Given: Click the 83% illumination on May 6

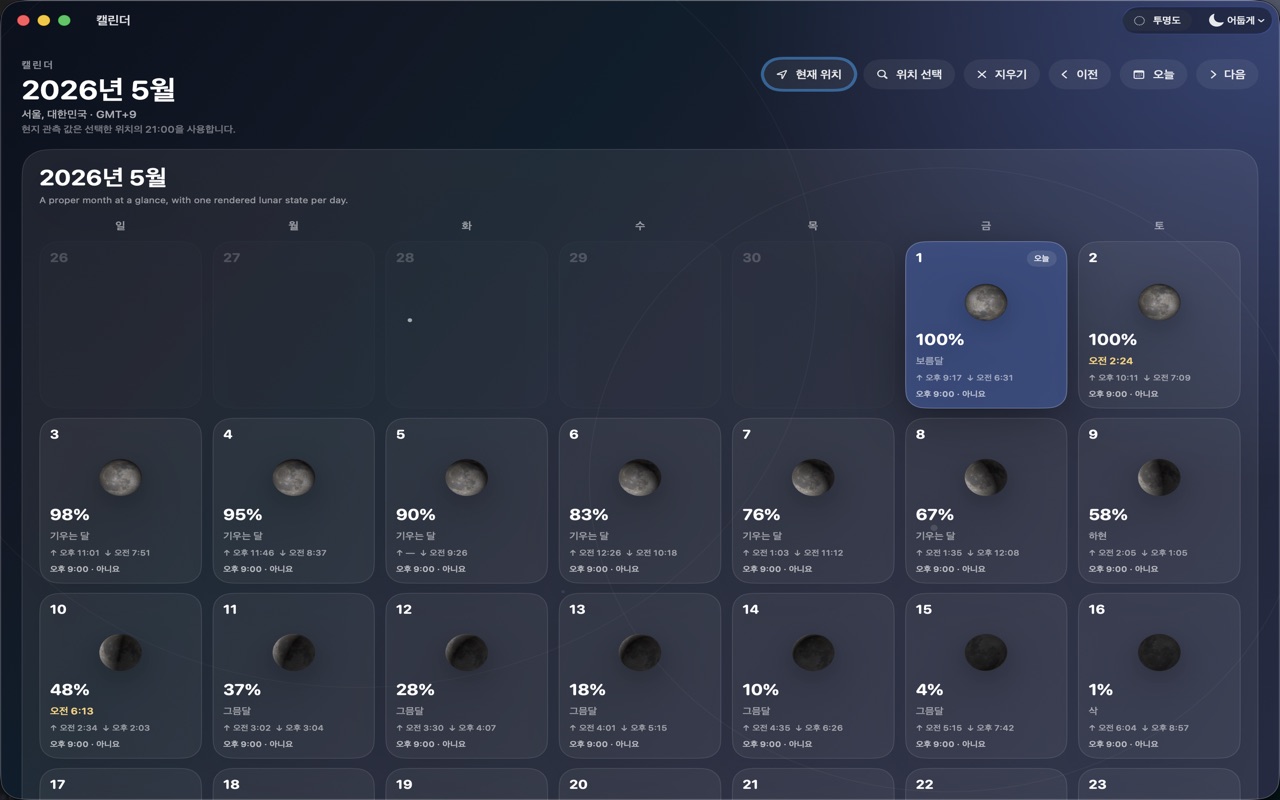Looking at the screenshot, I should (589, 515).
